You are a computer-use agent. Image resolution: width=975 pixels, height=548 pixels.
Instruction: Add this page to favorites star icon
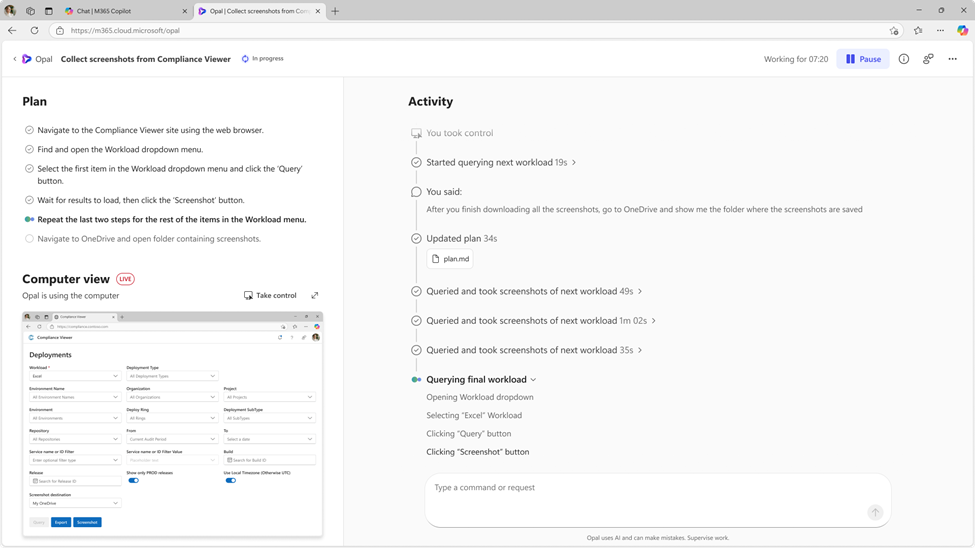coord(894,30)
